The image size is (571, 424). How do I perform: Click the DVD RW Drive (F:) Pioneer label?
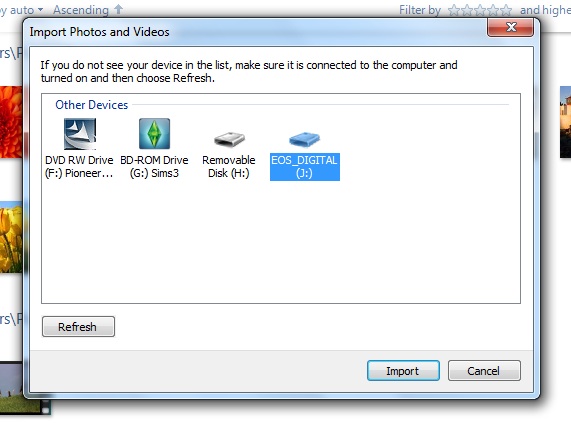[79, 166]
